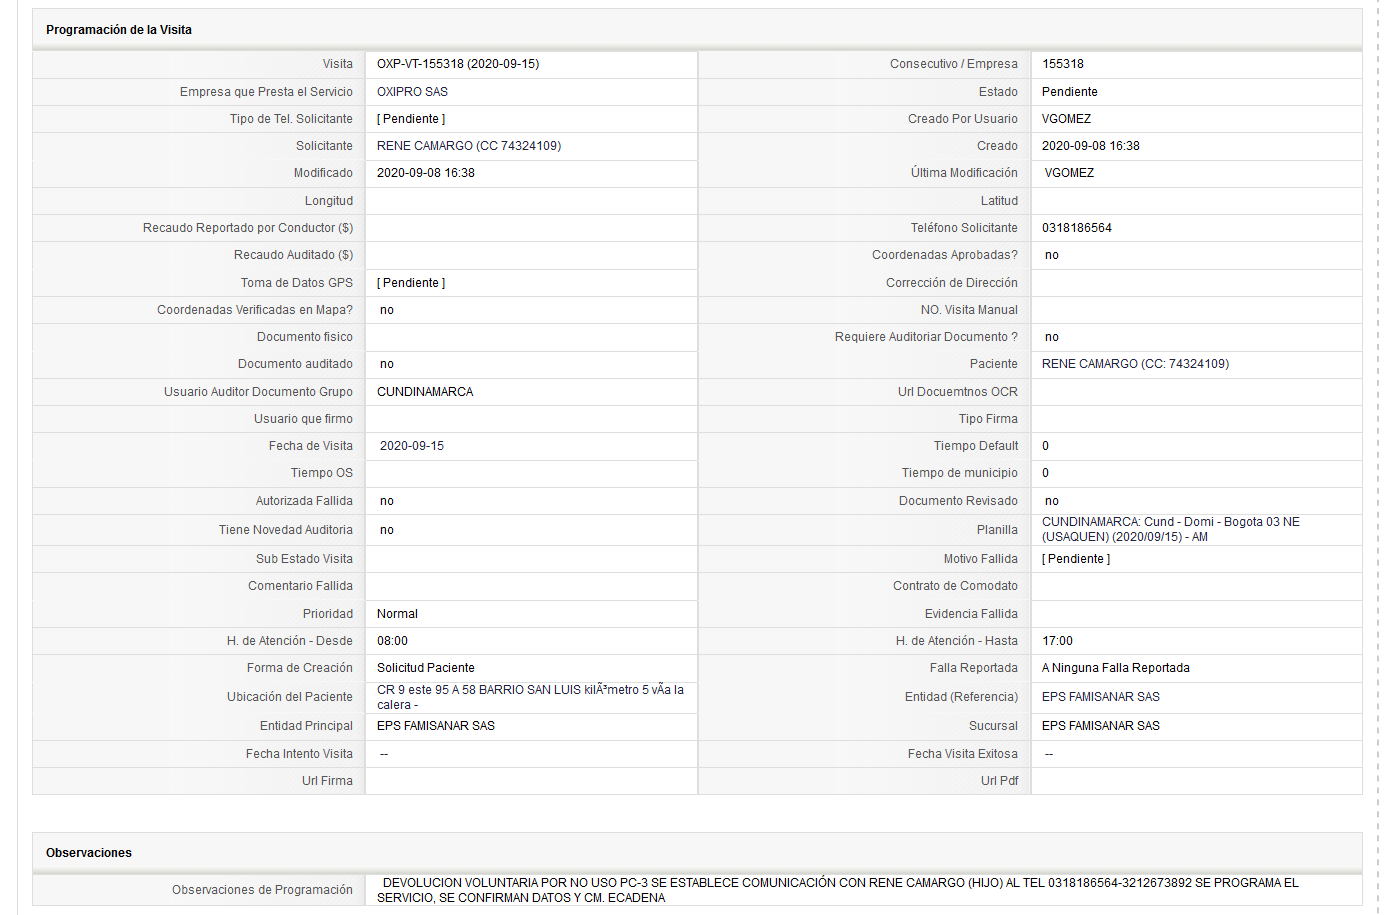Click the Creado date 2020-09-08 16:38

click(x=1091, y=146)
